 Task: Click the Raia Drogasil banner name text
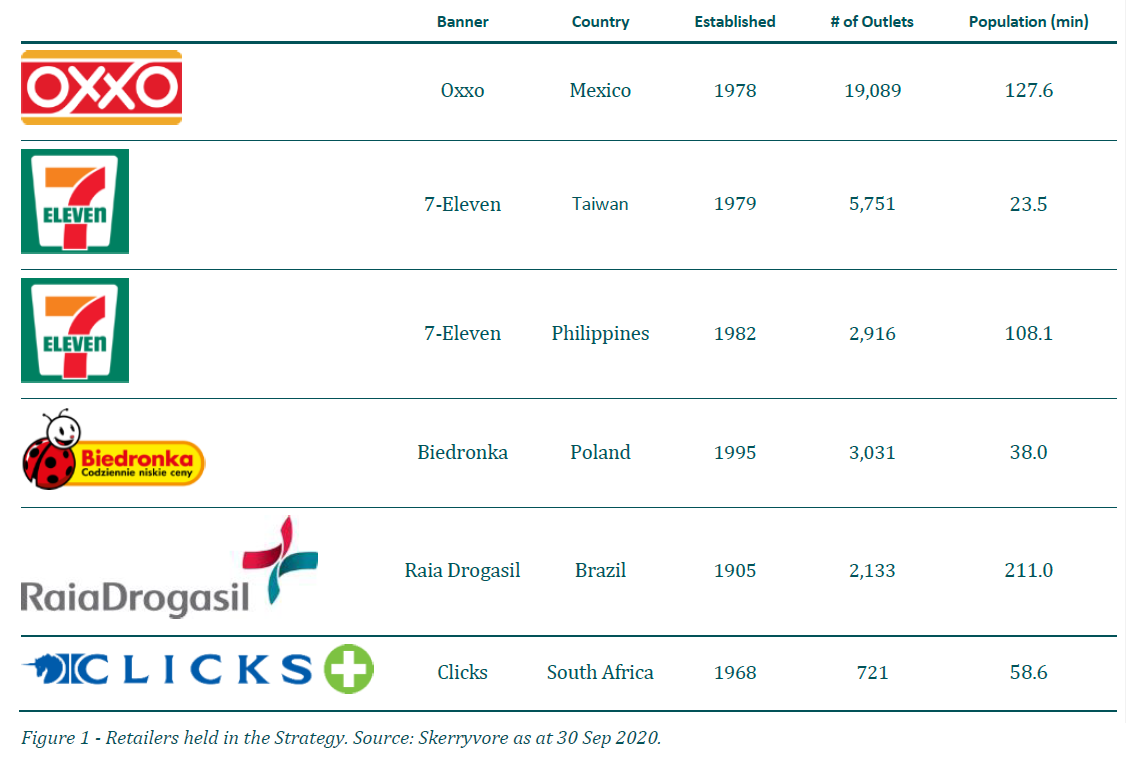(x=462, y=571)
